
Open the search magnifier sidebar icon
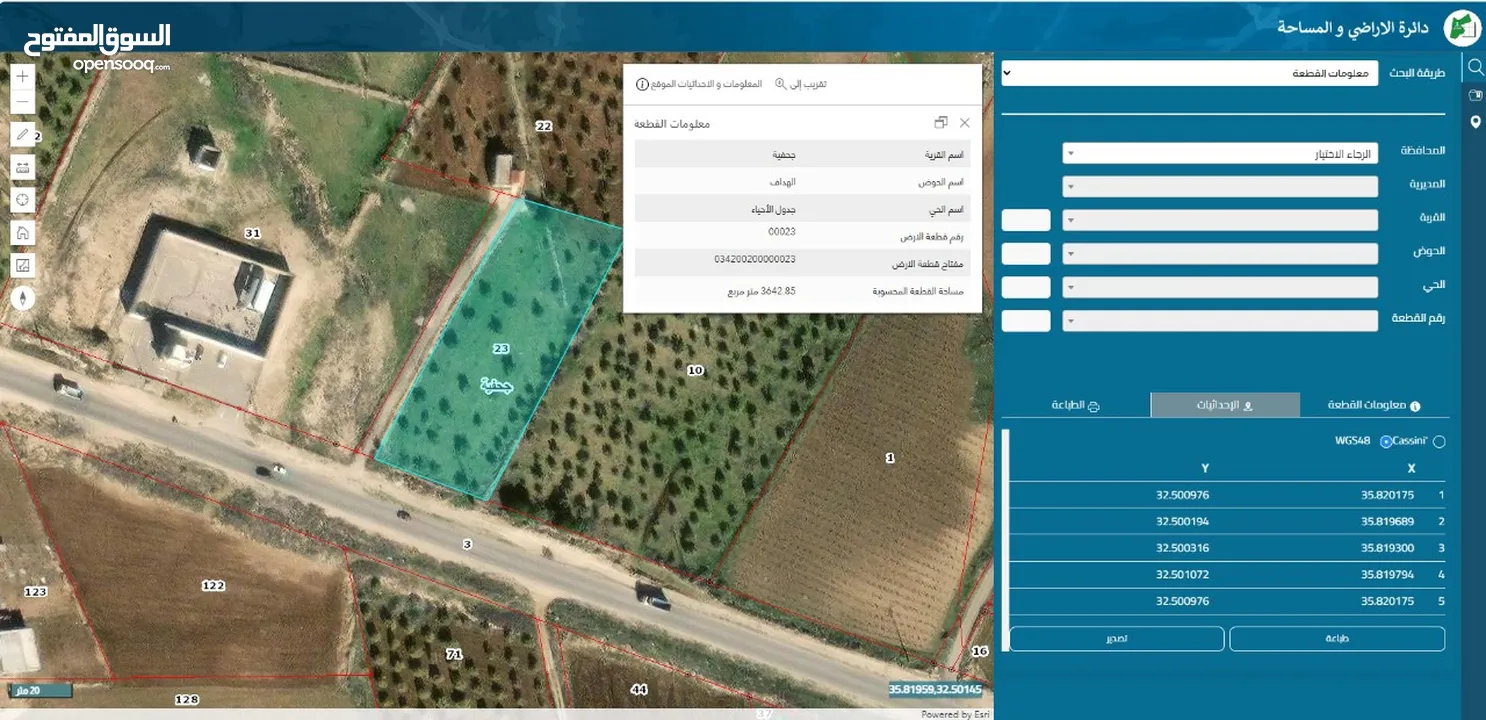point(1475,68)
